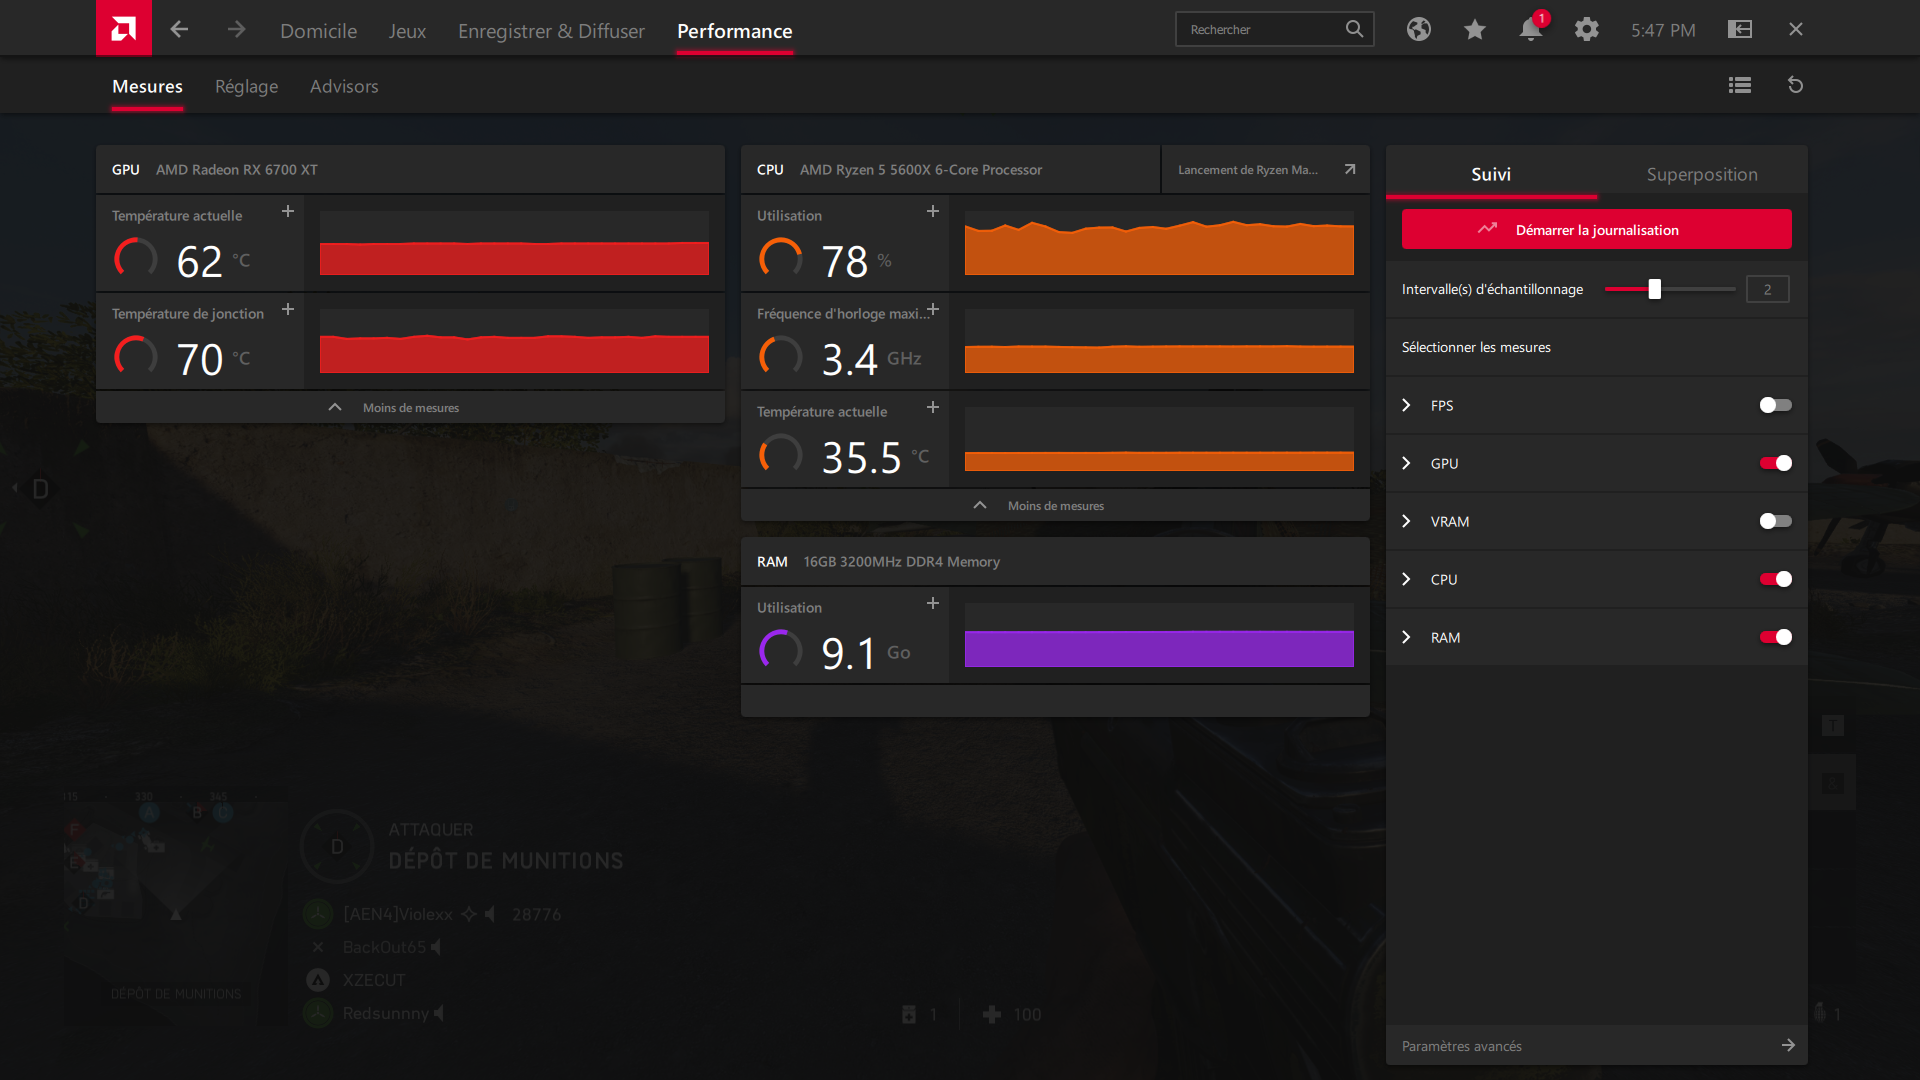Switch to the Superposition tab

click(1702, 173)
